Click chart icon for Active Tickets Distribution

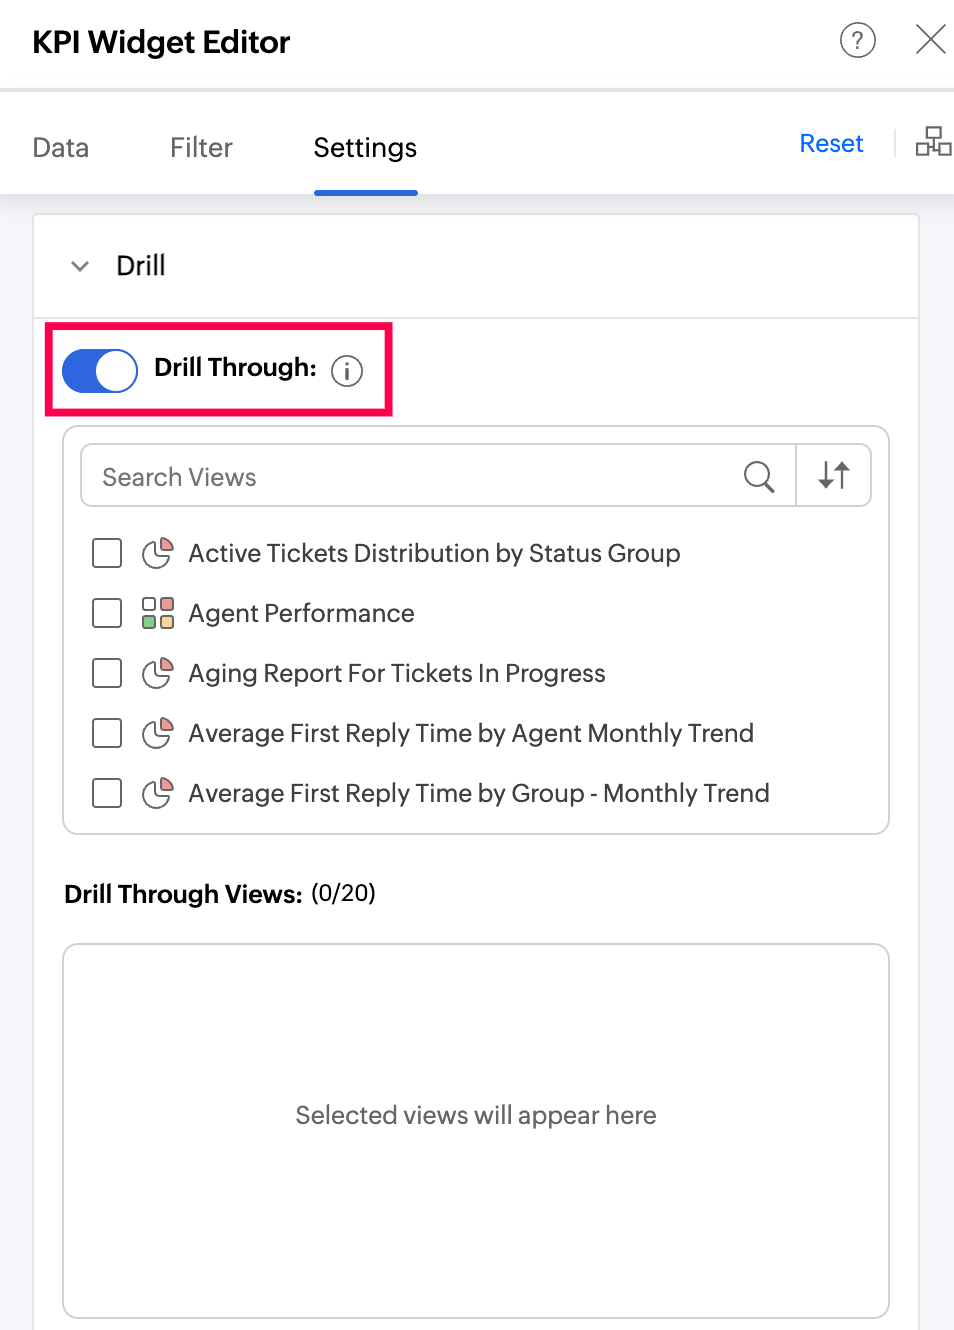click(158, 553)
